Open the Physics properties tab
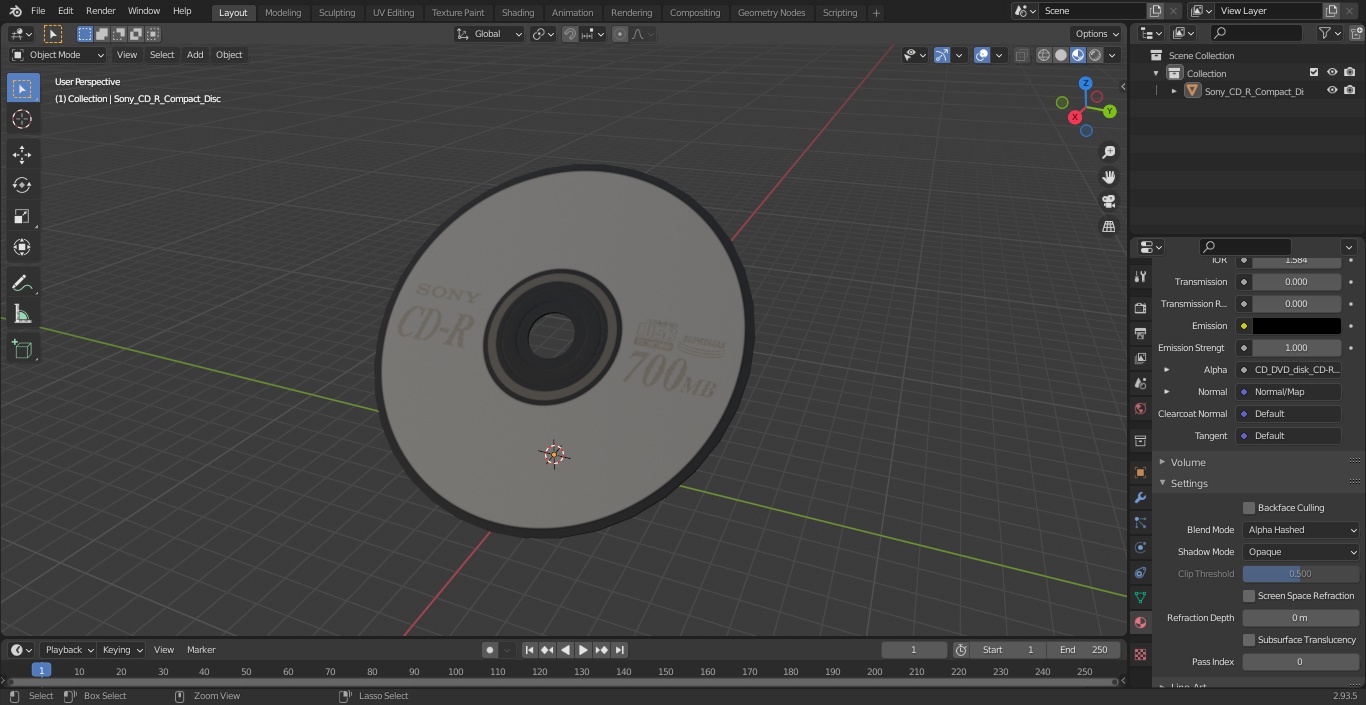The width and height of the screenshot is (1366, 705). click(1140, 547)
